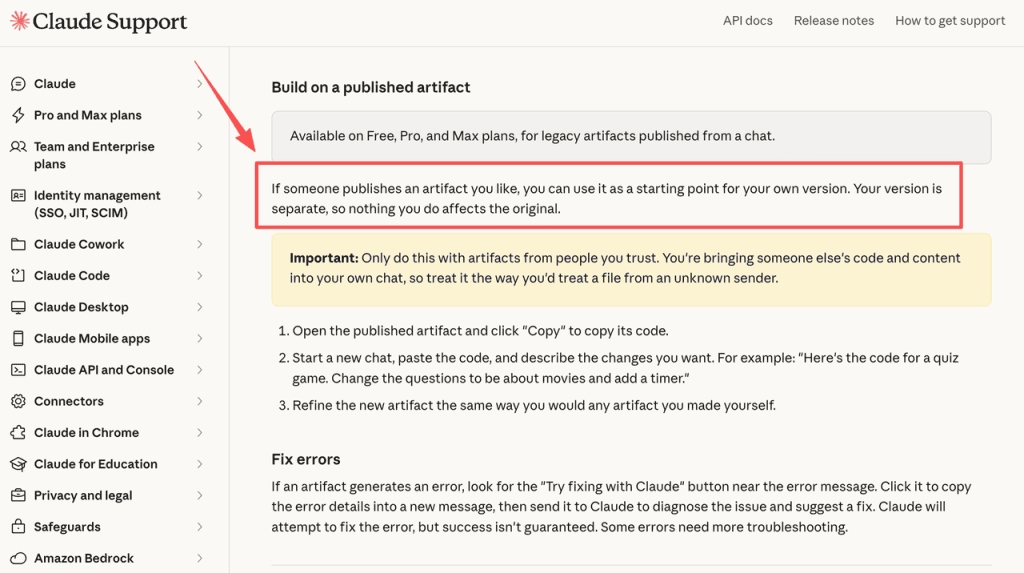Expand the Amazon Bedrock chevron

click(x=200, y=558)
